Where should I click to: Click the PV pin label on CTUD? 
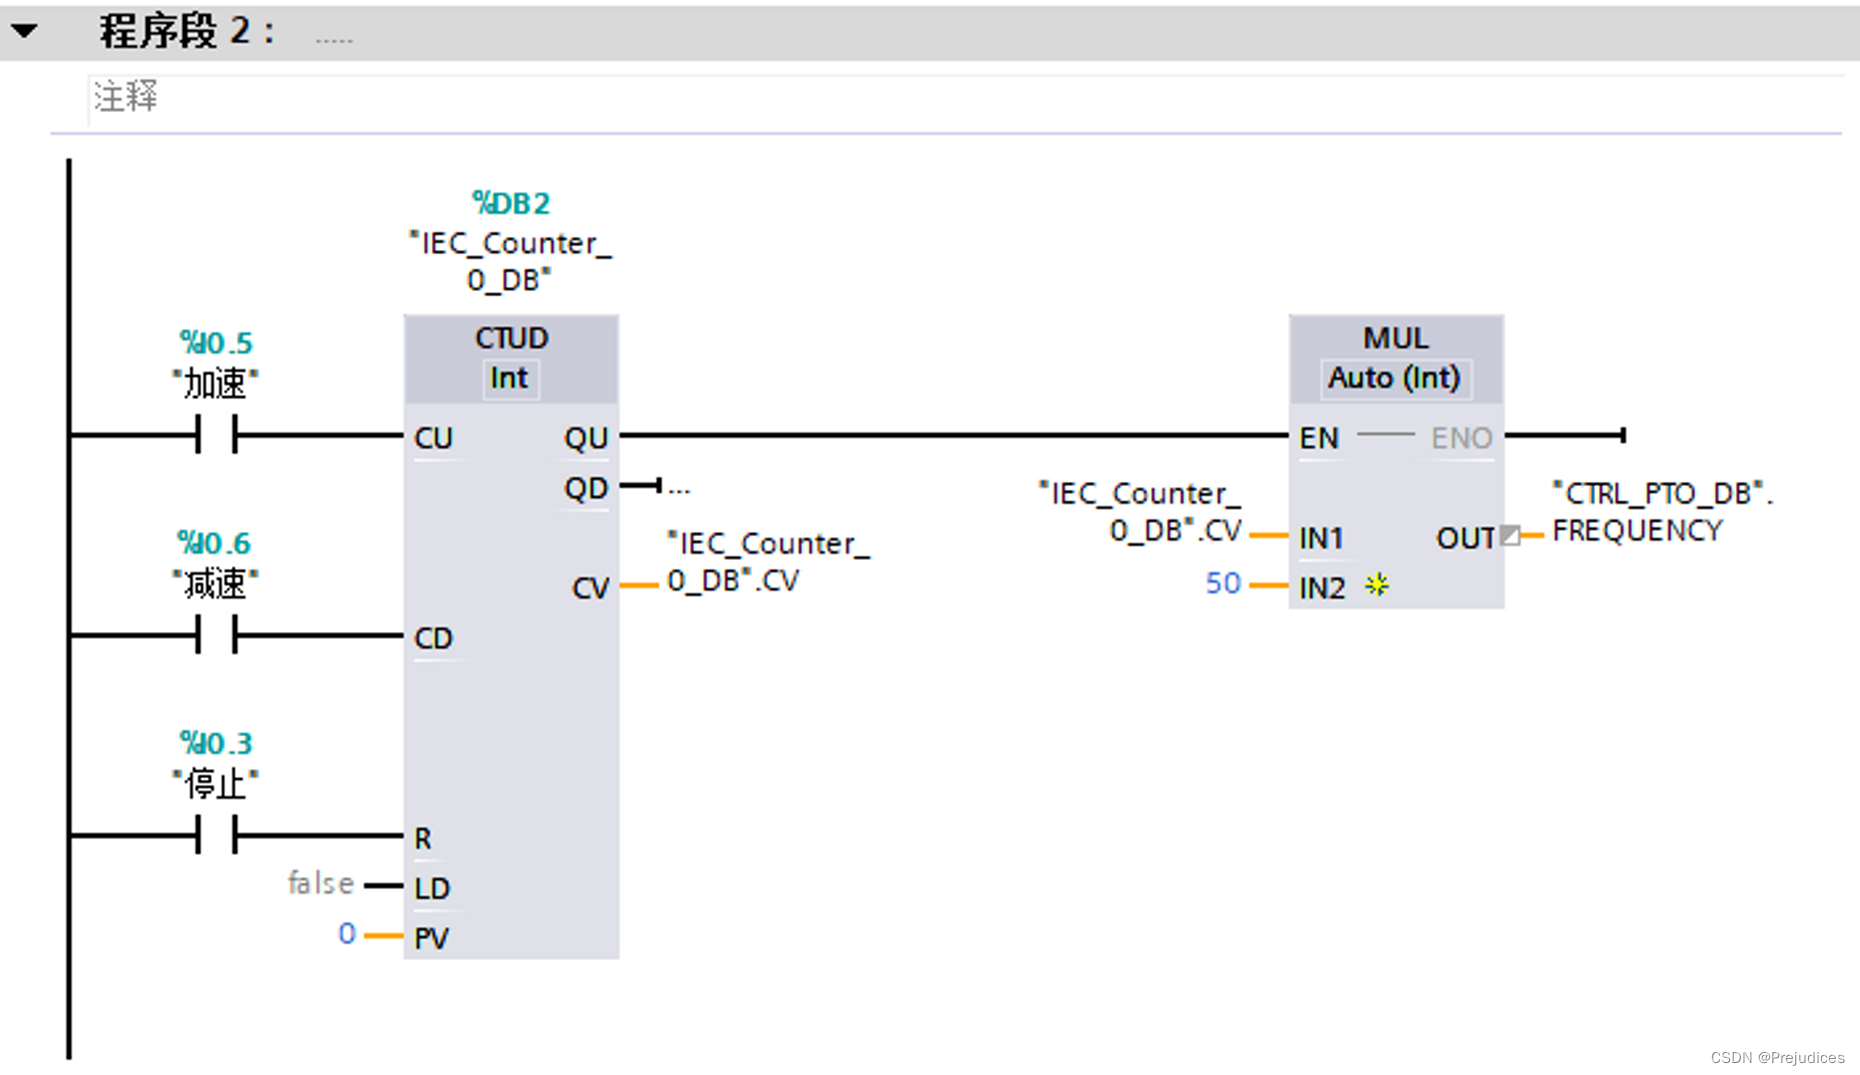(x=432, y=938)
